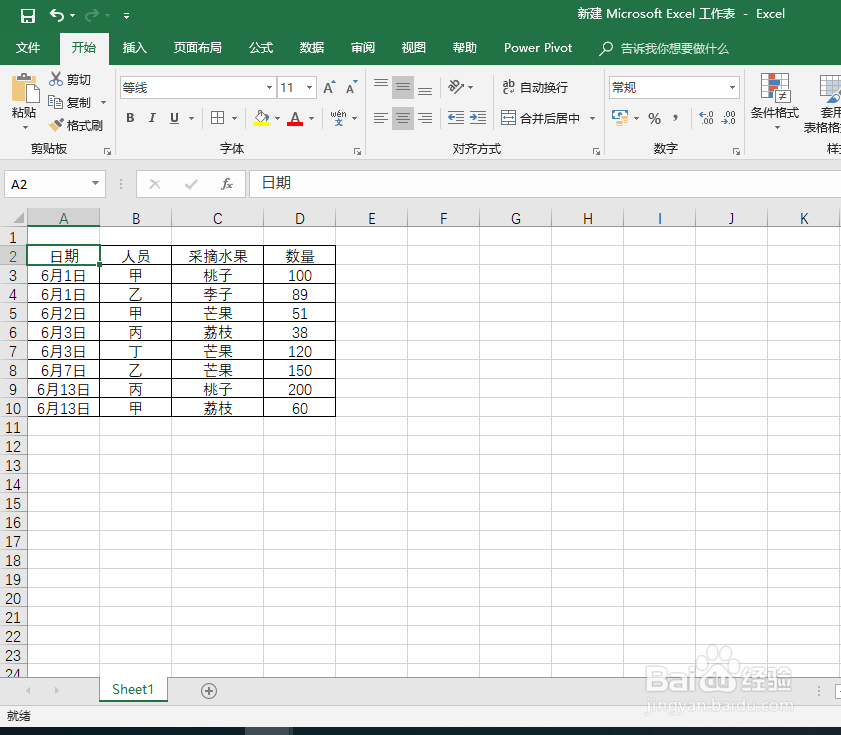Click red font color A

tap(295, 118)
